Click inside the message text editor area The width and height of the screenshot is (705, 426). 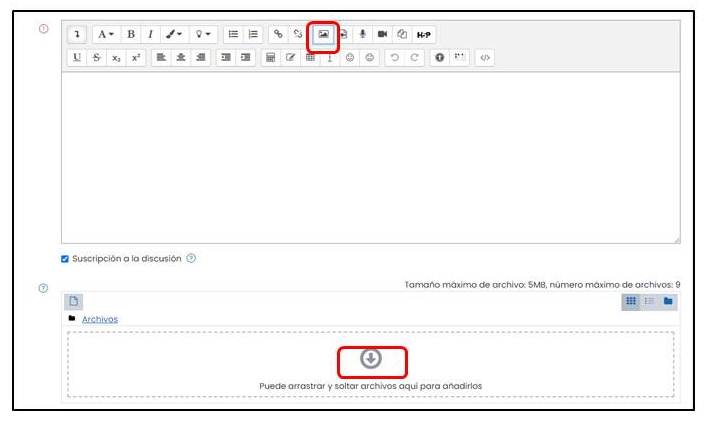(x=370, y=158)
